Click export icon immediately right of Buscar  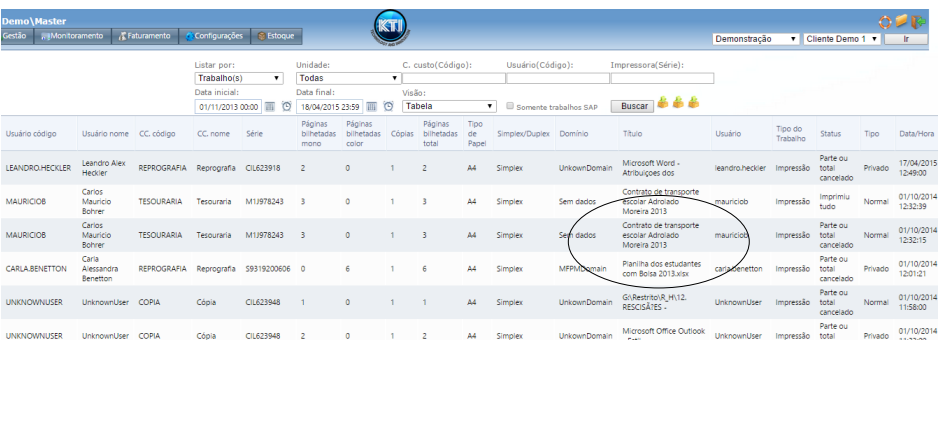663,102
